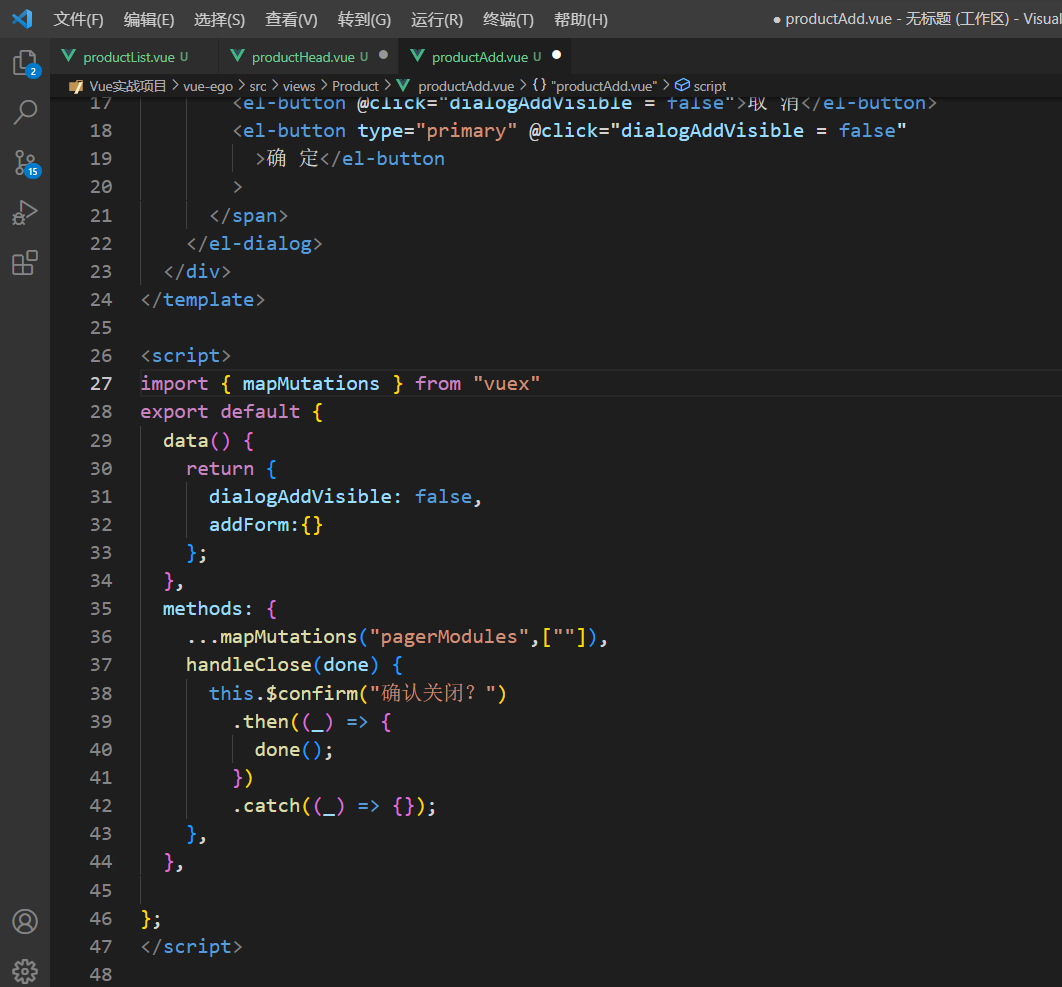Click data() on line 29
This screenshot has height=987, width=1062.
pos(196,441)
